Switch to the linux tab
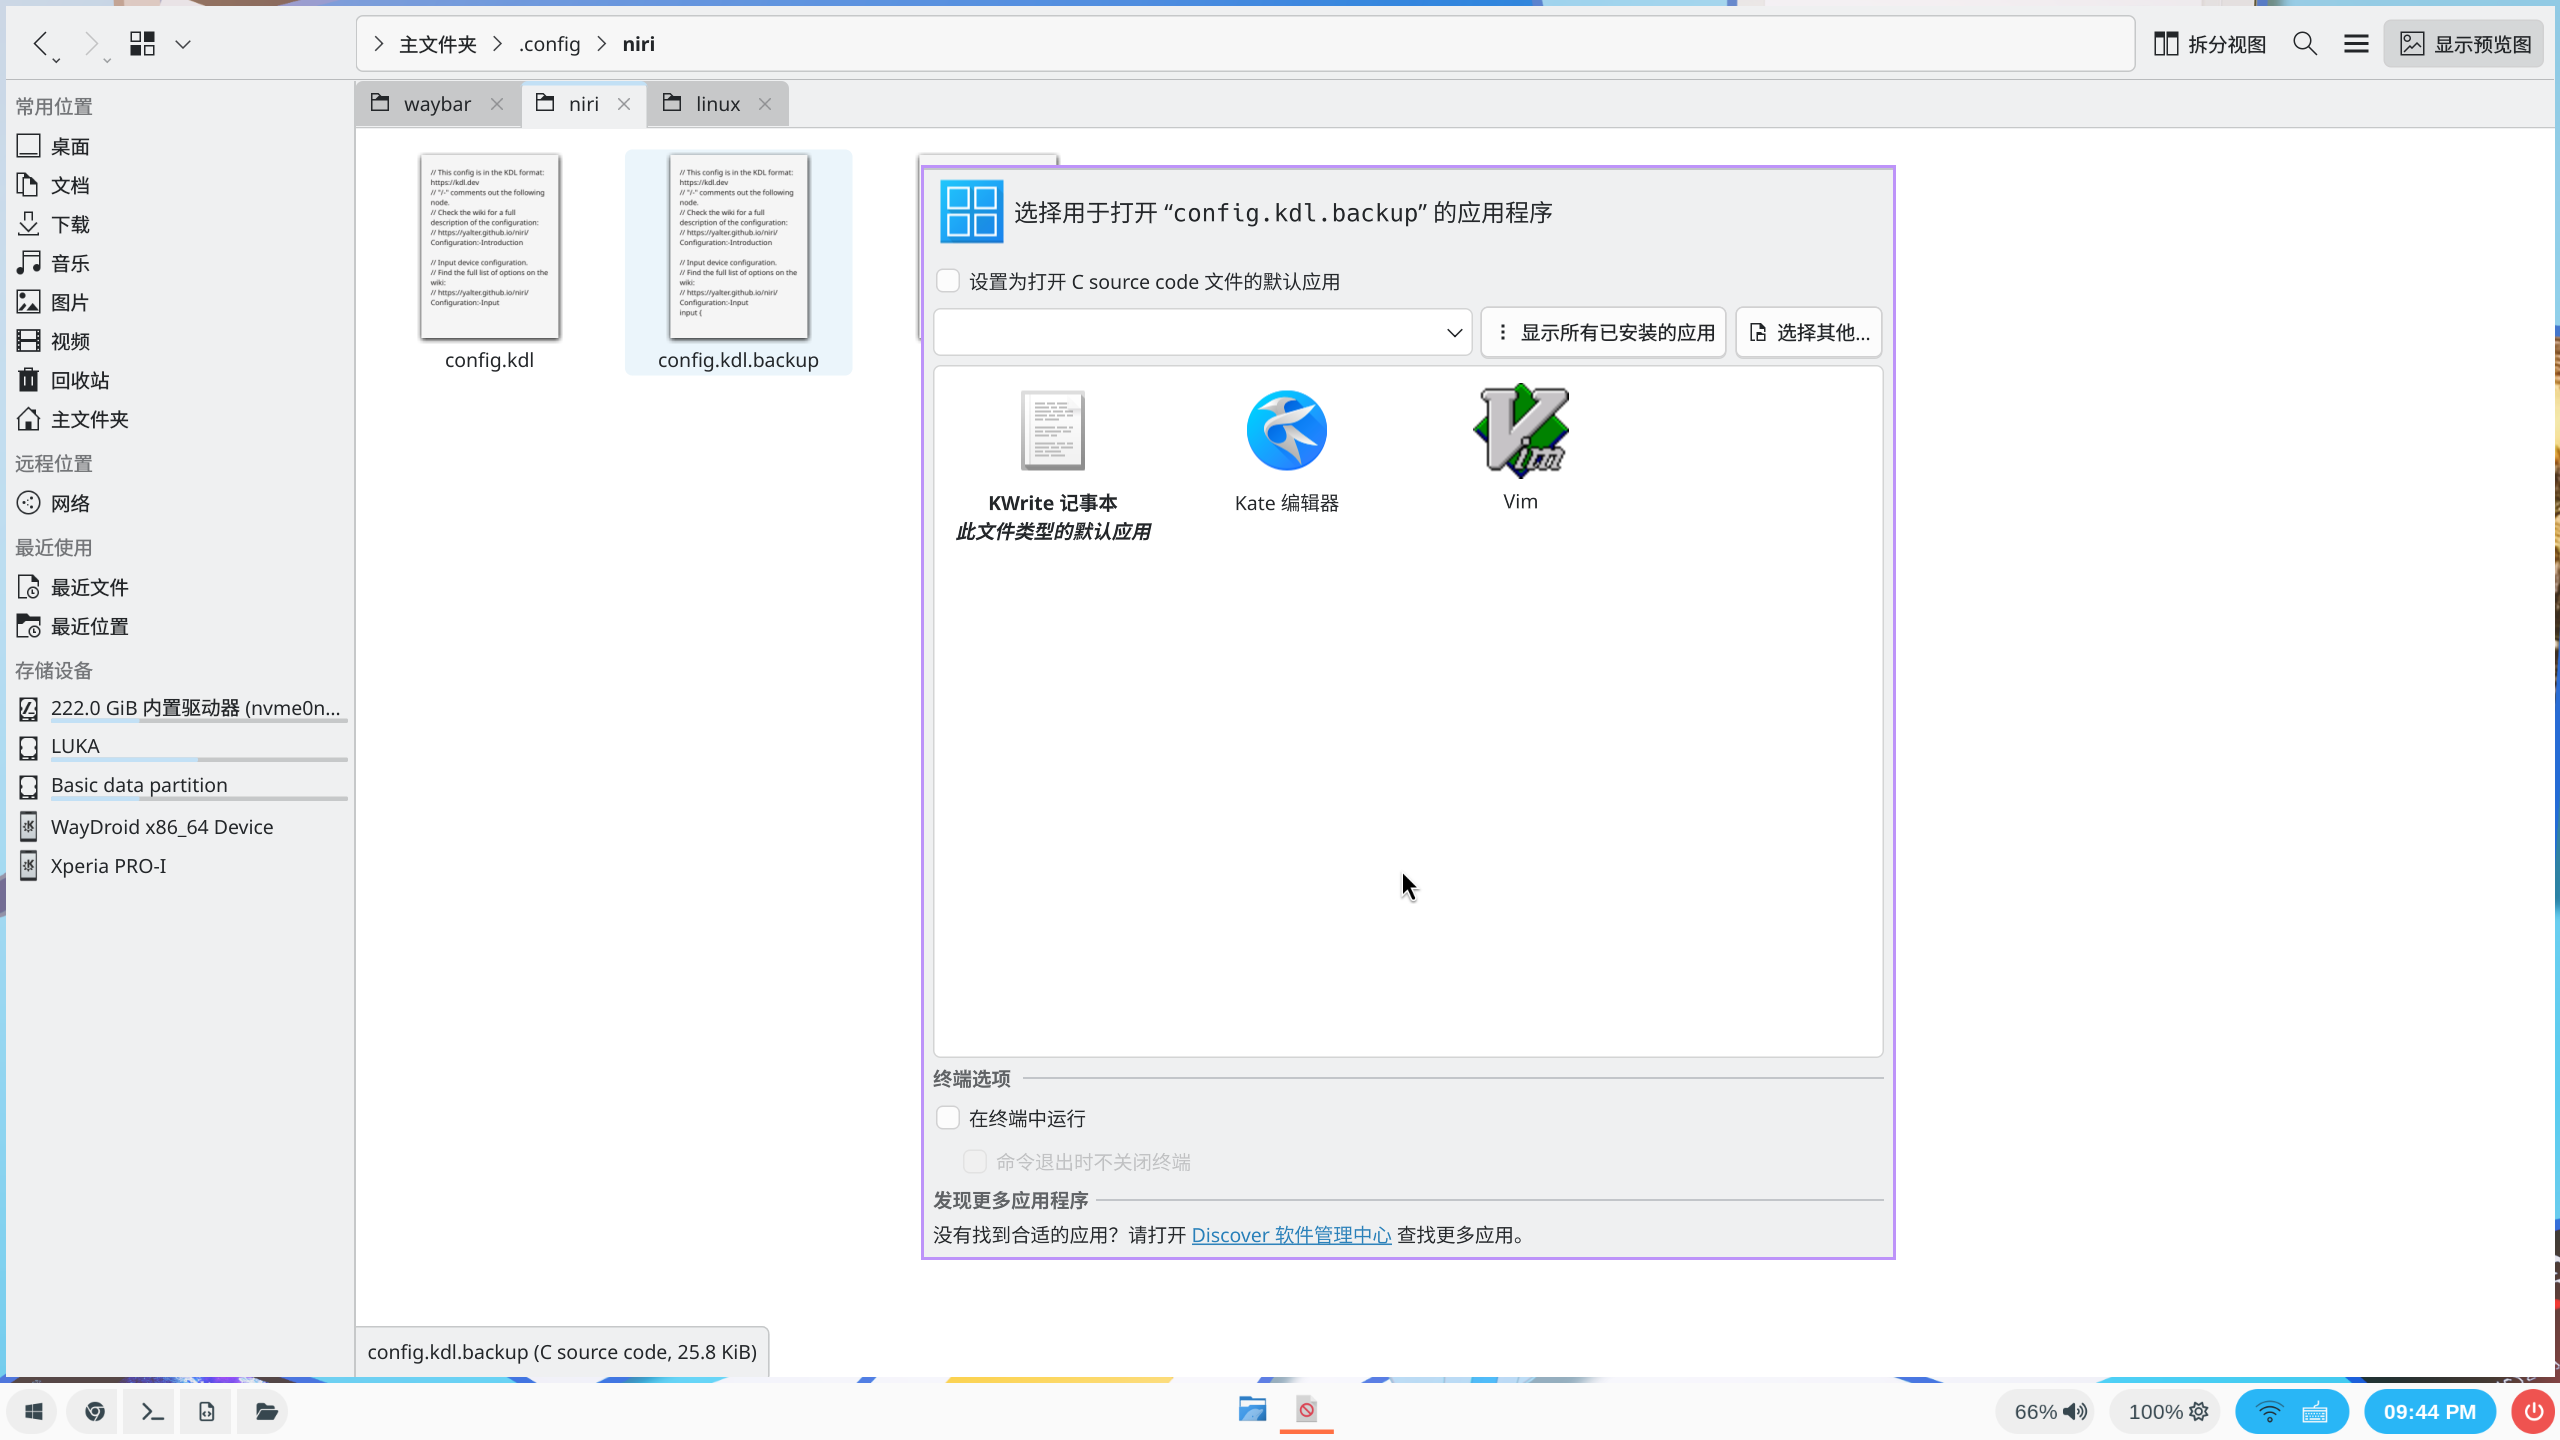 point(717,104)
